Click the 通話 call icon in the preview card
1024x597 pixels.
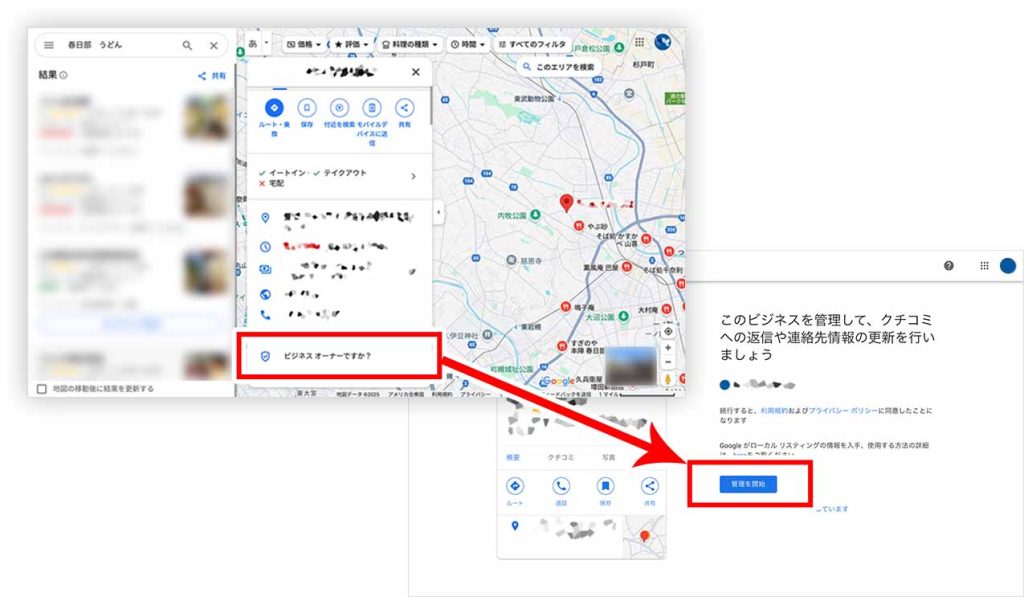(x=561, y=486)
